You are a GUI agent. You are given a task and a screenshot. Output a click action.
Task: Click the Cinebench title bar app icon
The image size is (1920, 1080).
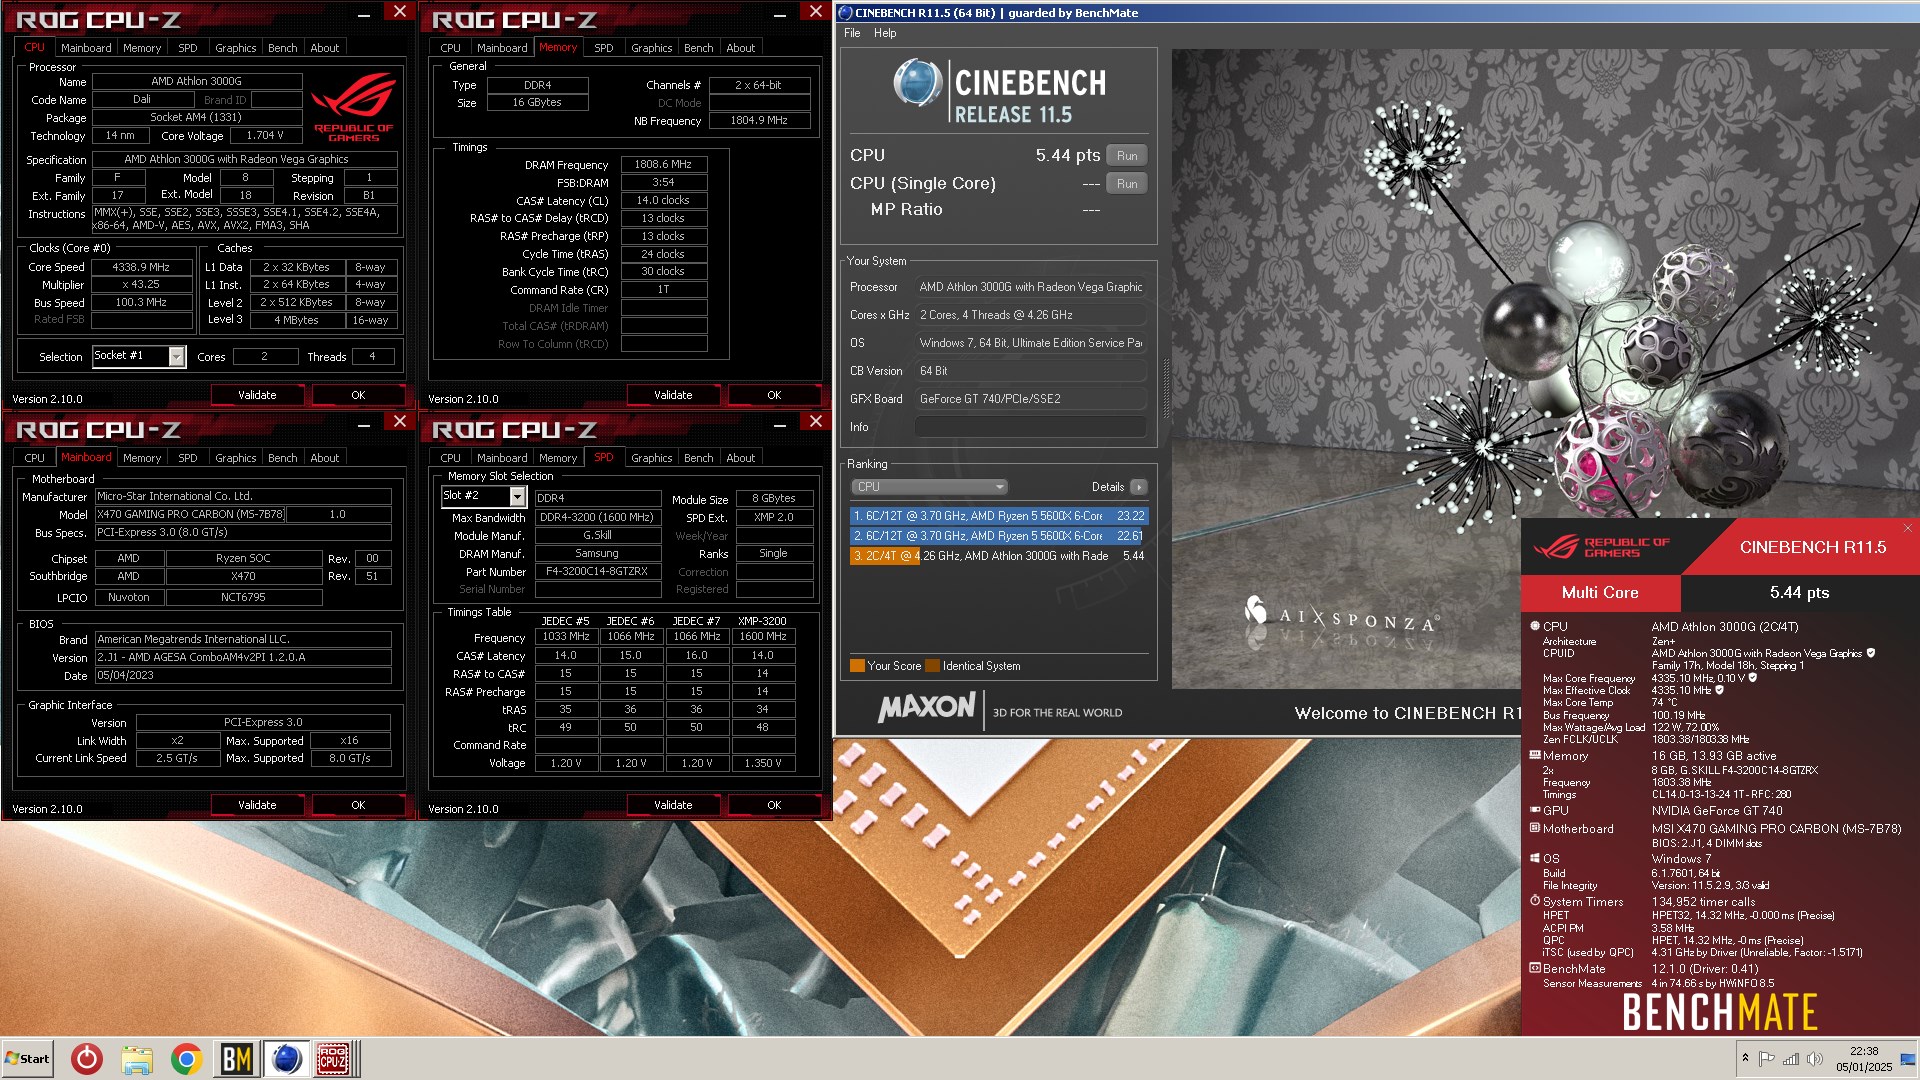pyautogui.click(x=845, y=13)
